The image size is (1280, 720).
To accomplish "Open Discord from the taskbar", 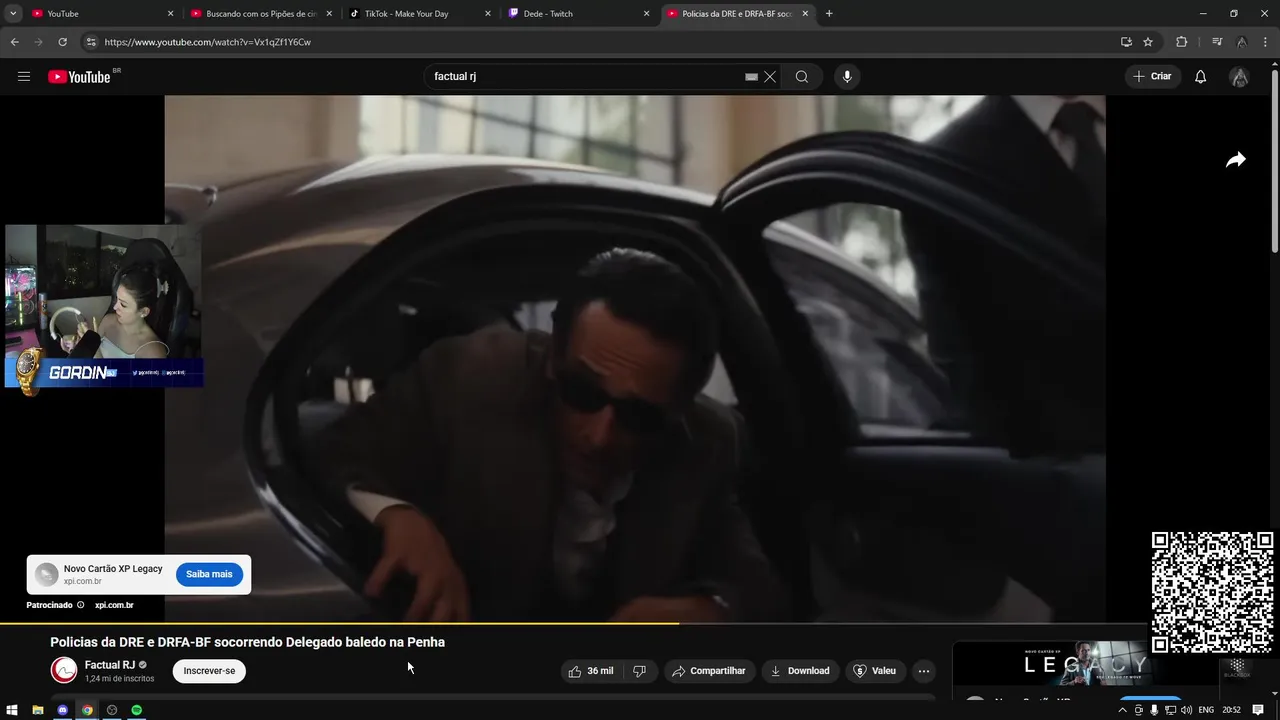I will (x=62, y=710).
